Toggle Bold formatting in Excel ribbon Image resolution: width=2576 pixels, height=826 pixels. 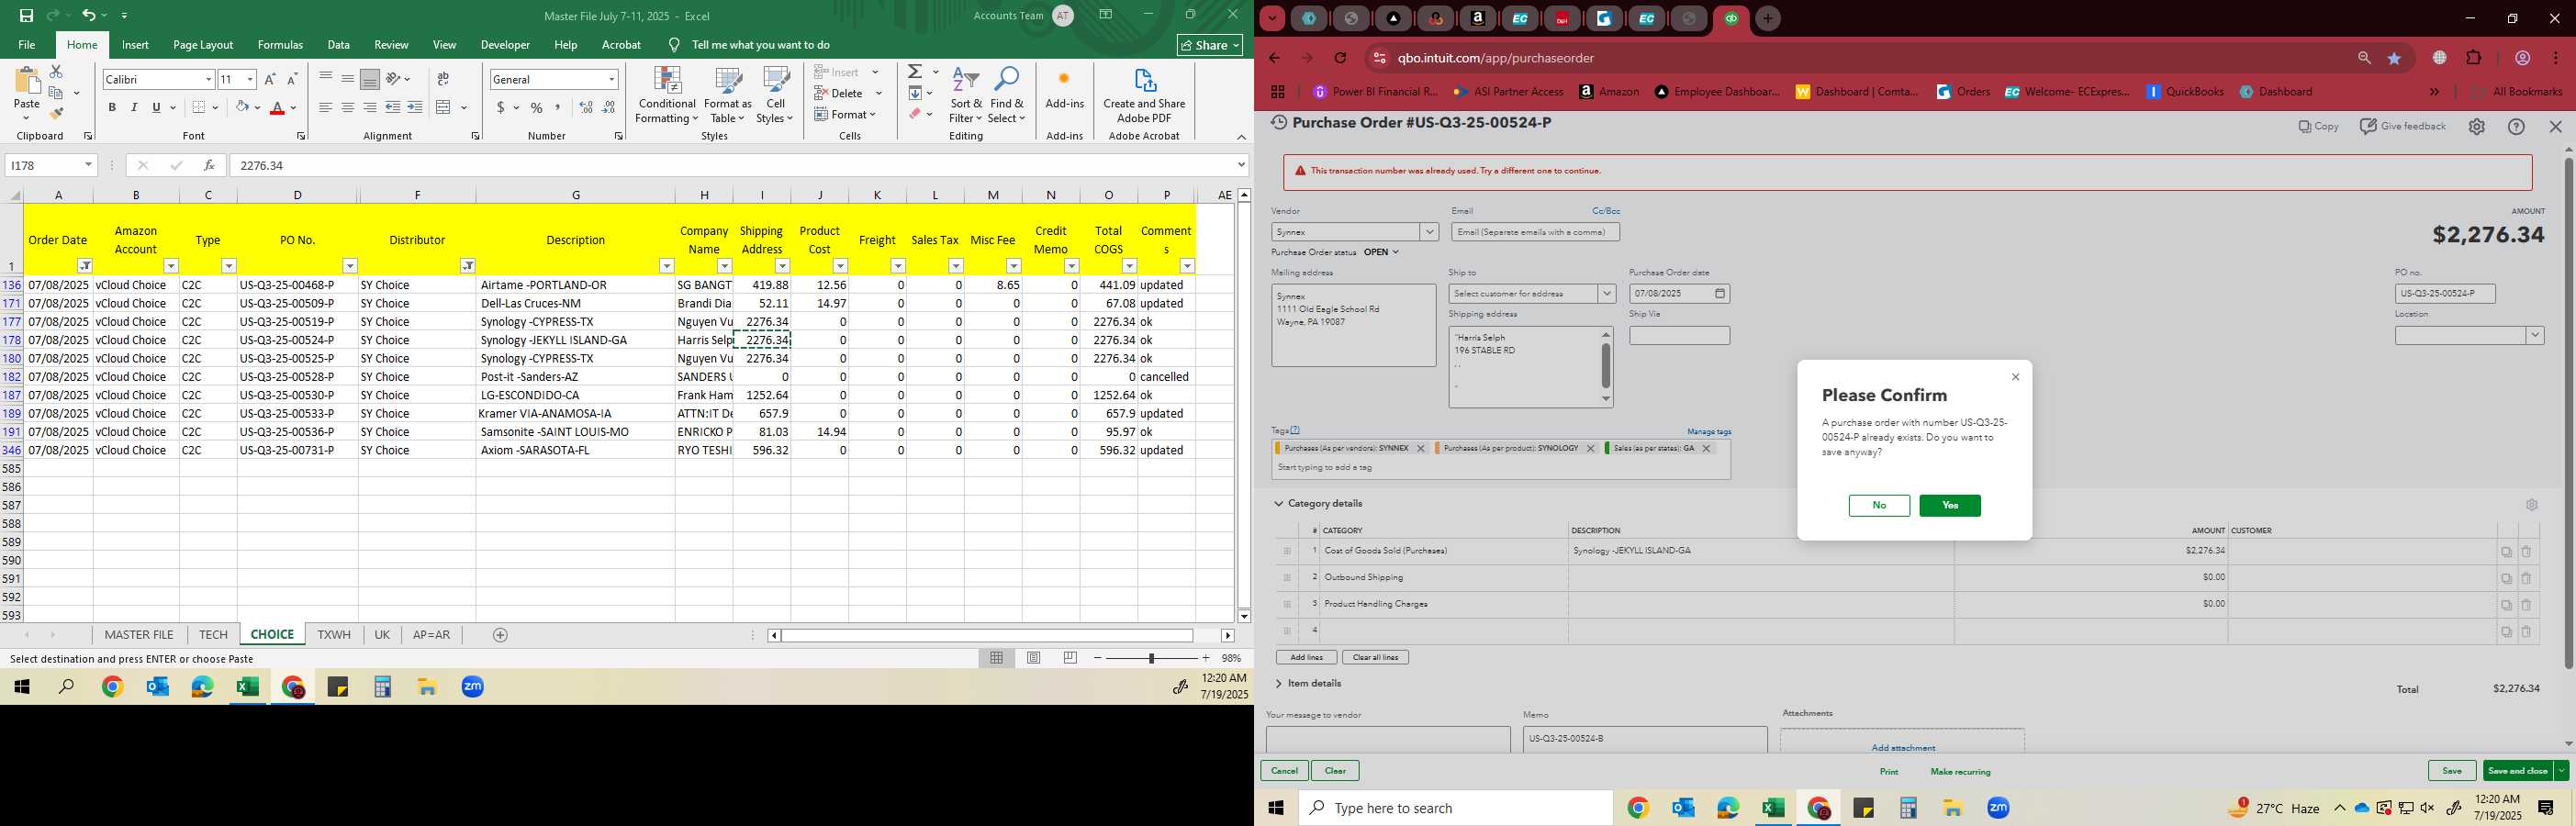112,108
